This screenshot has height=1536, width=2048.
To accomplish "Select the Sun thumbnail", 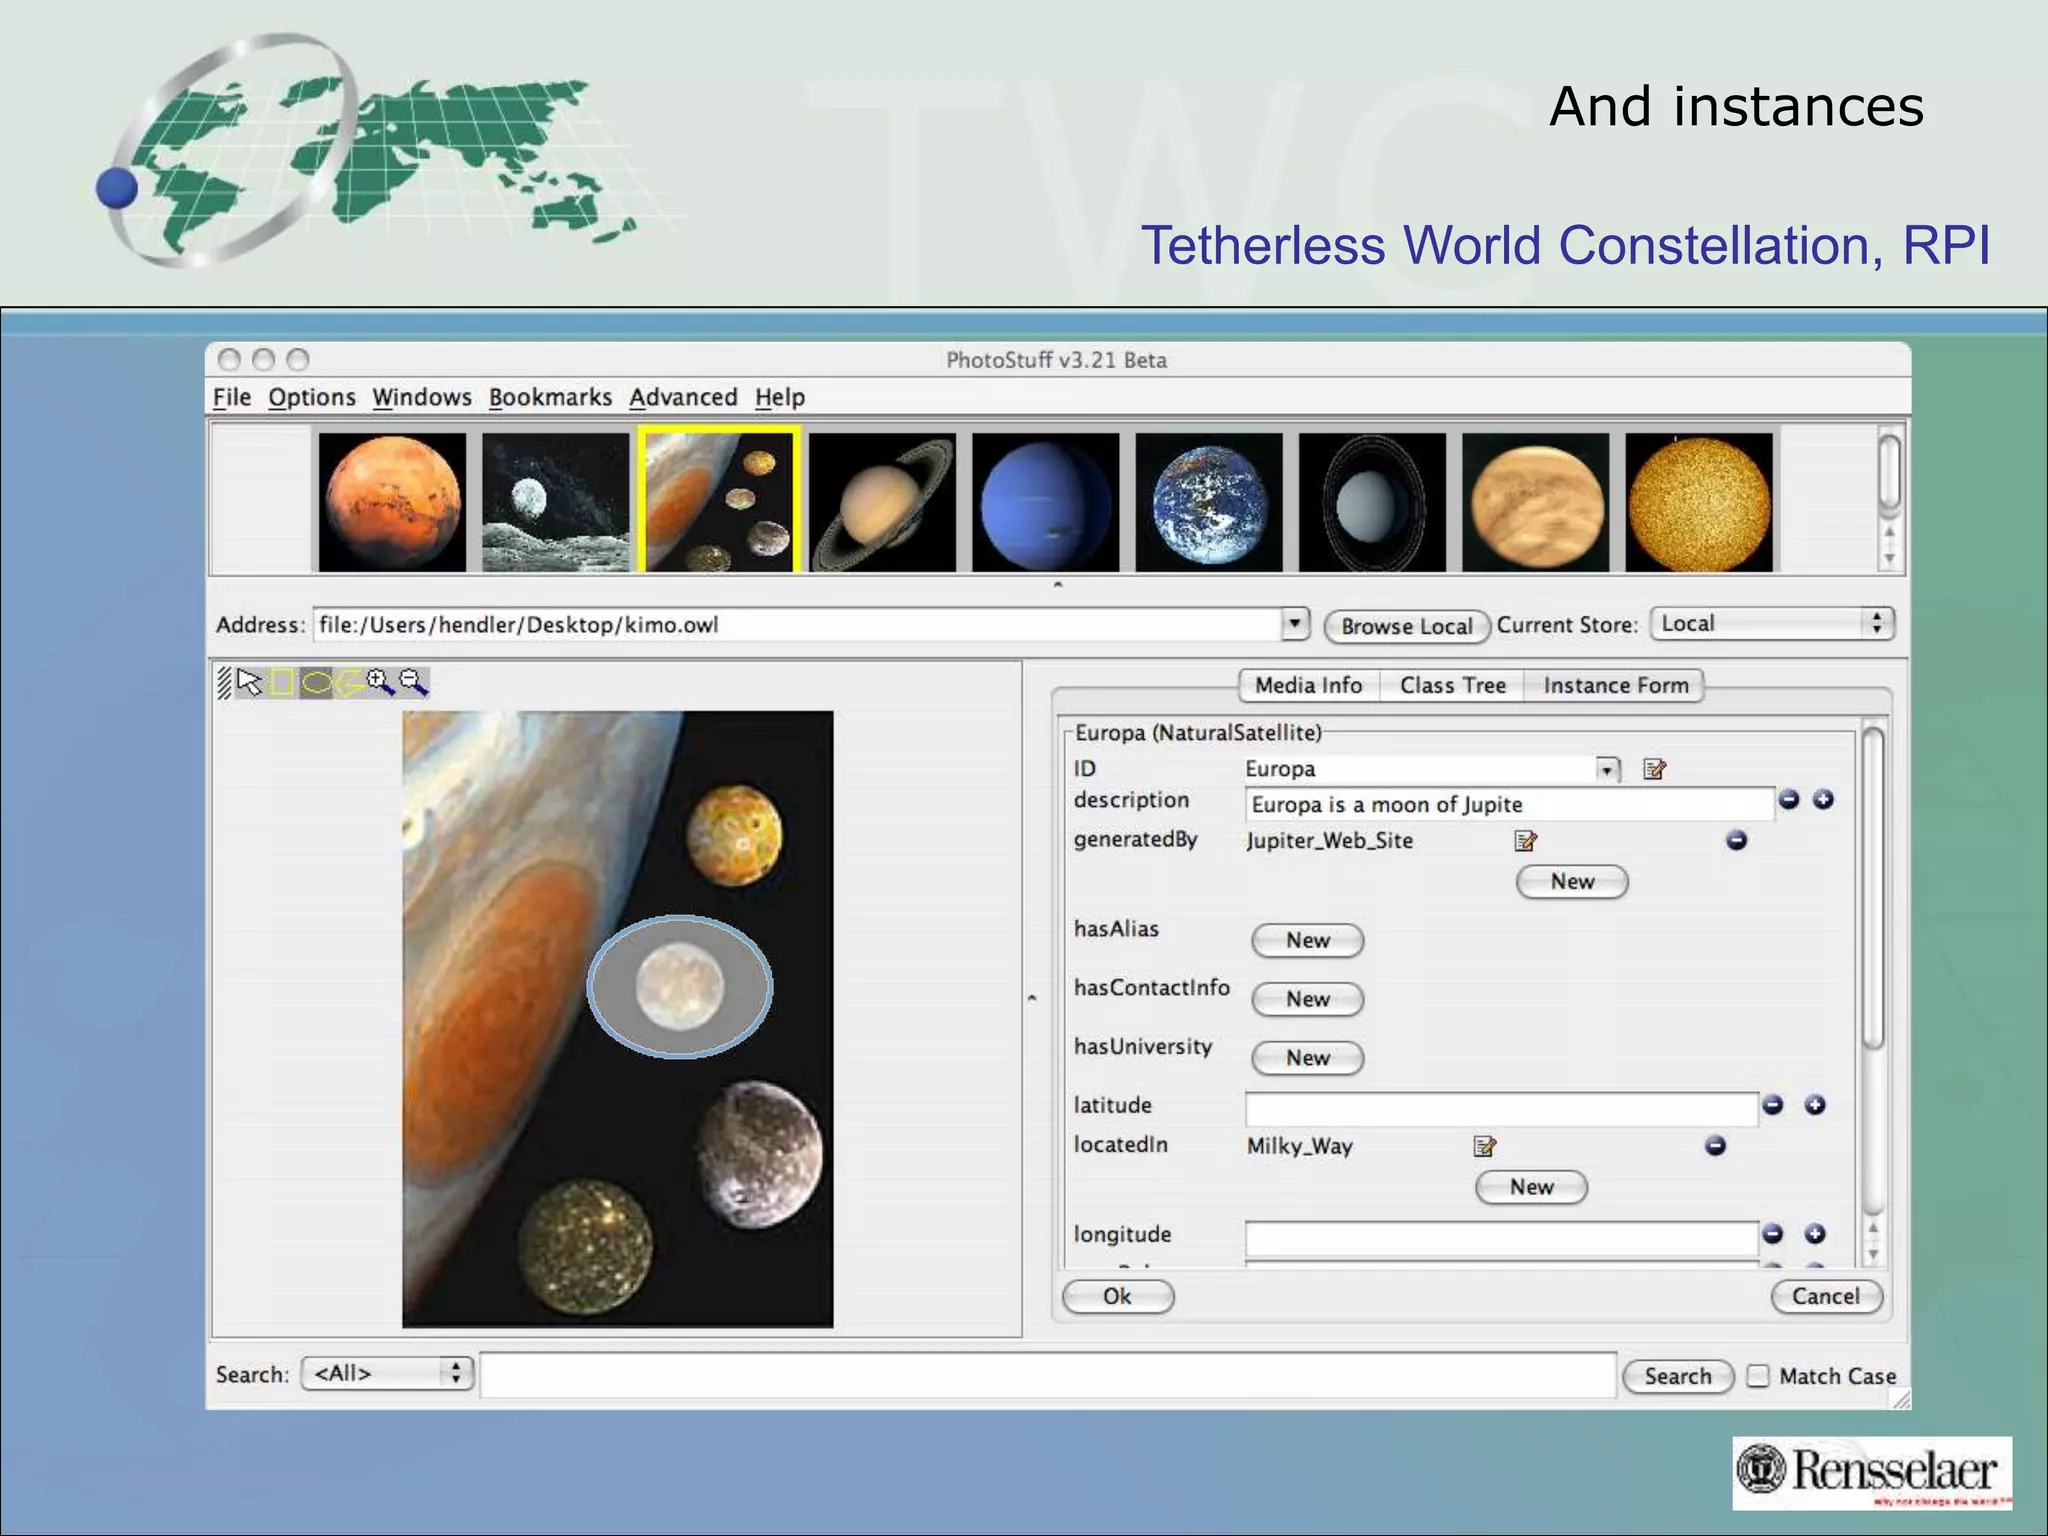I will coord(1699,502).
